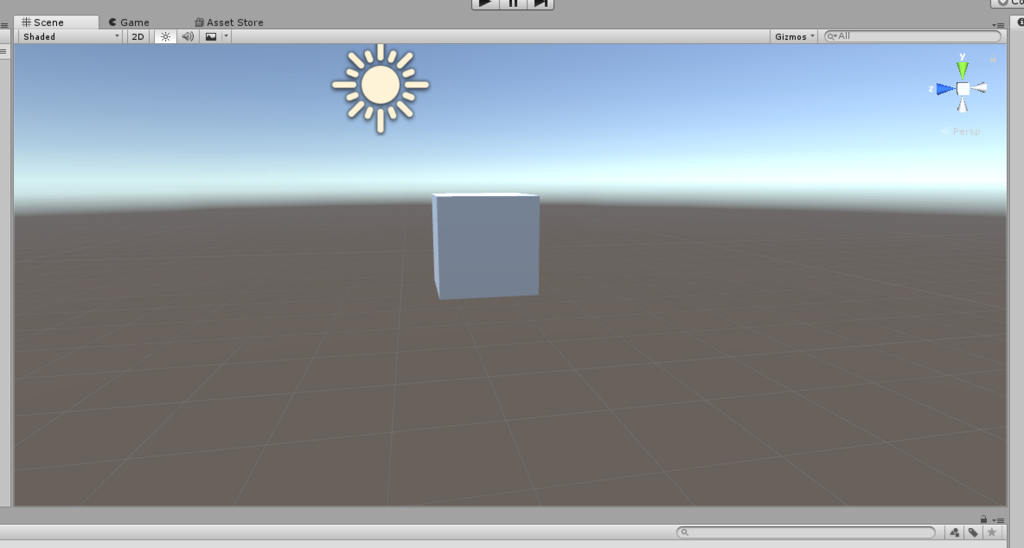Toggle 2D view mode
Viewport: 1024px width, 548px height.
[138, 37]
